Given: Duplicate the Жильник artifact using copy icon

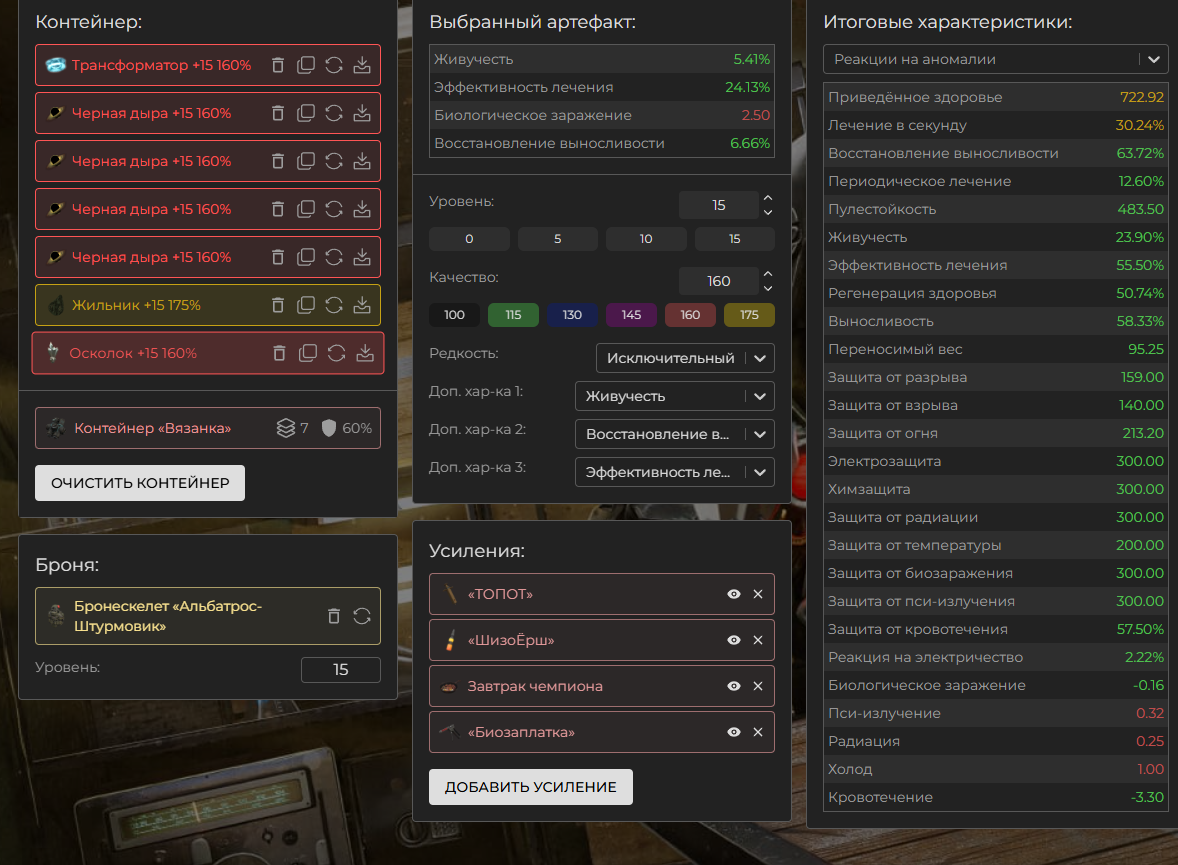Looking at the screenshot, I should pos(306,305).
